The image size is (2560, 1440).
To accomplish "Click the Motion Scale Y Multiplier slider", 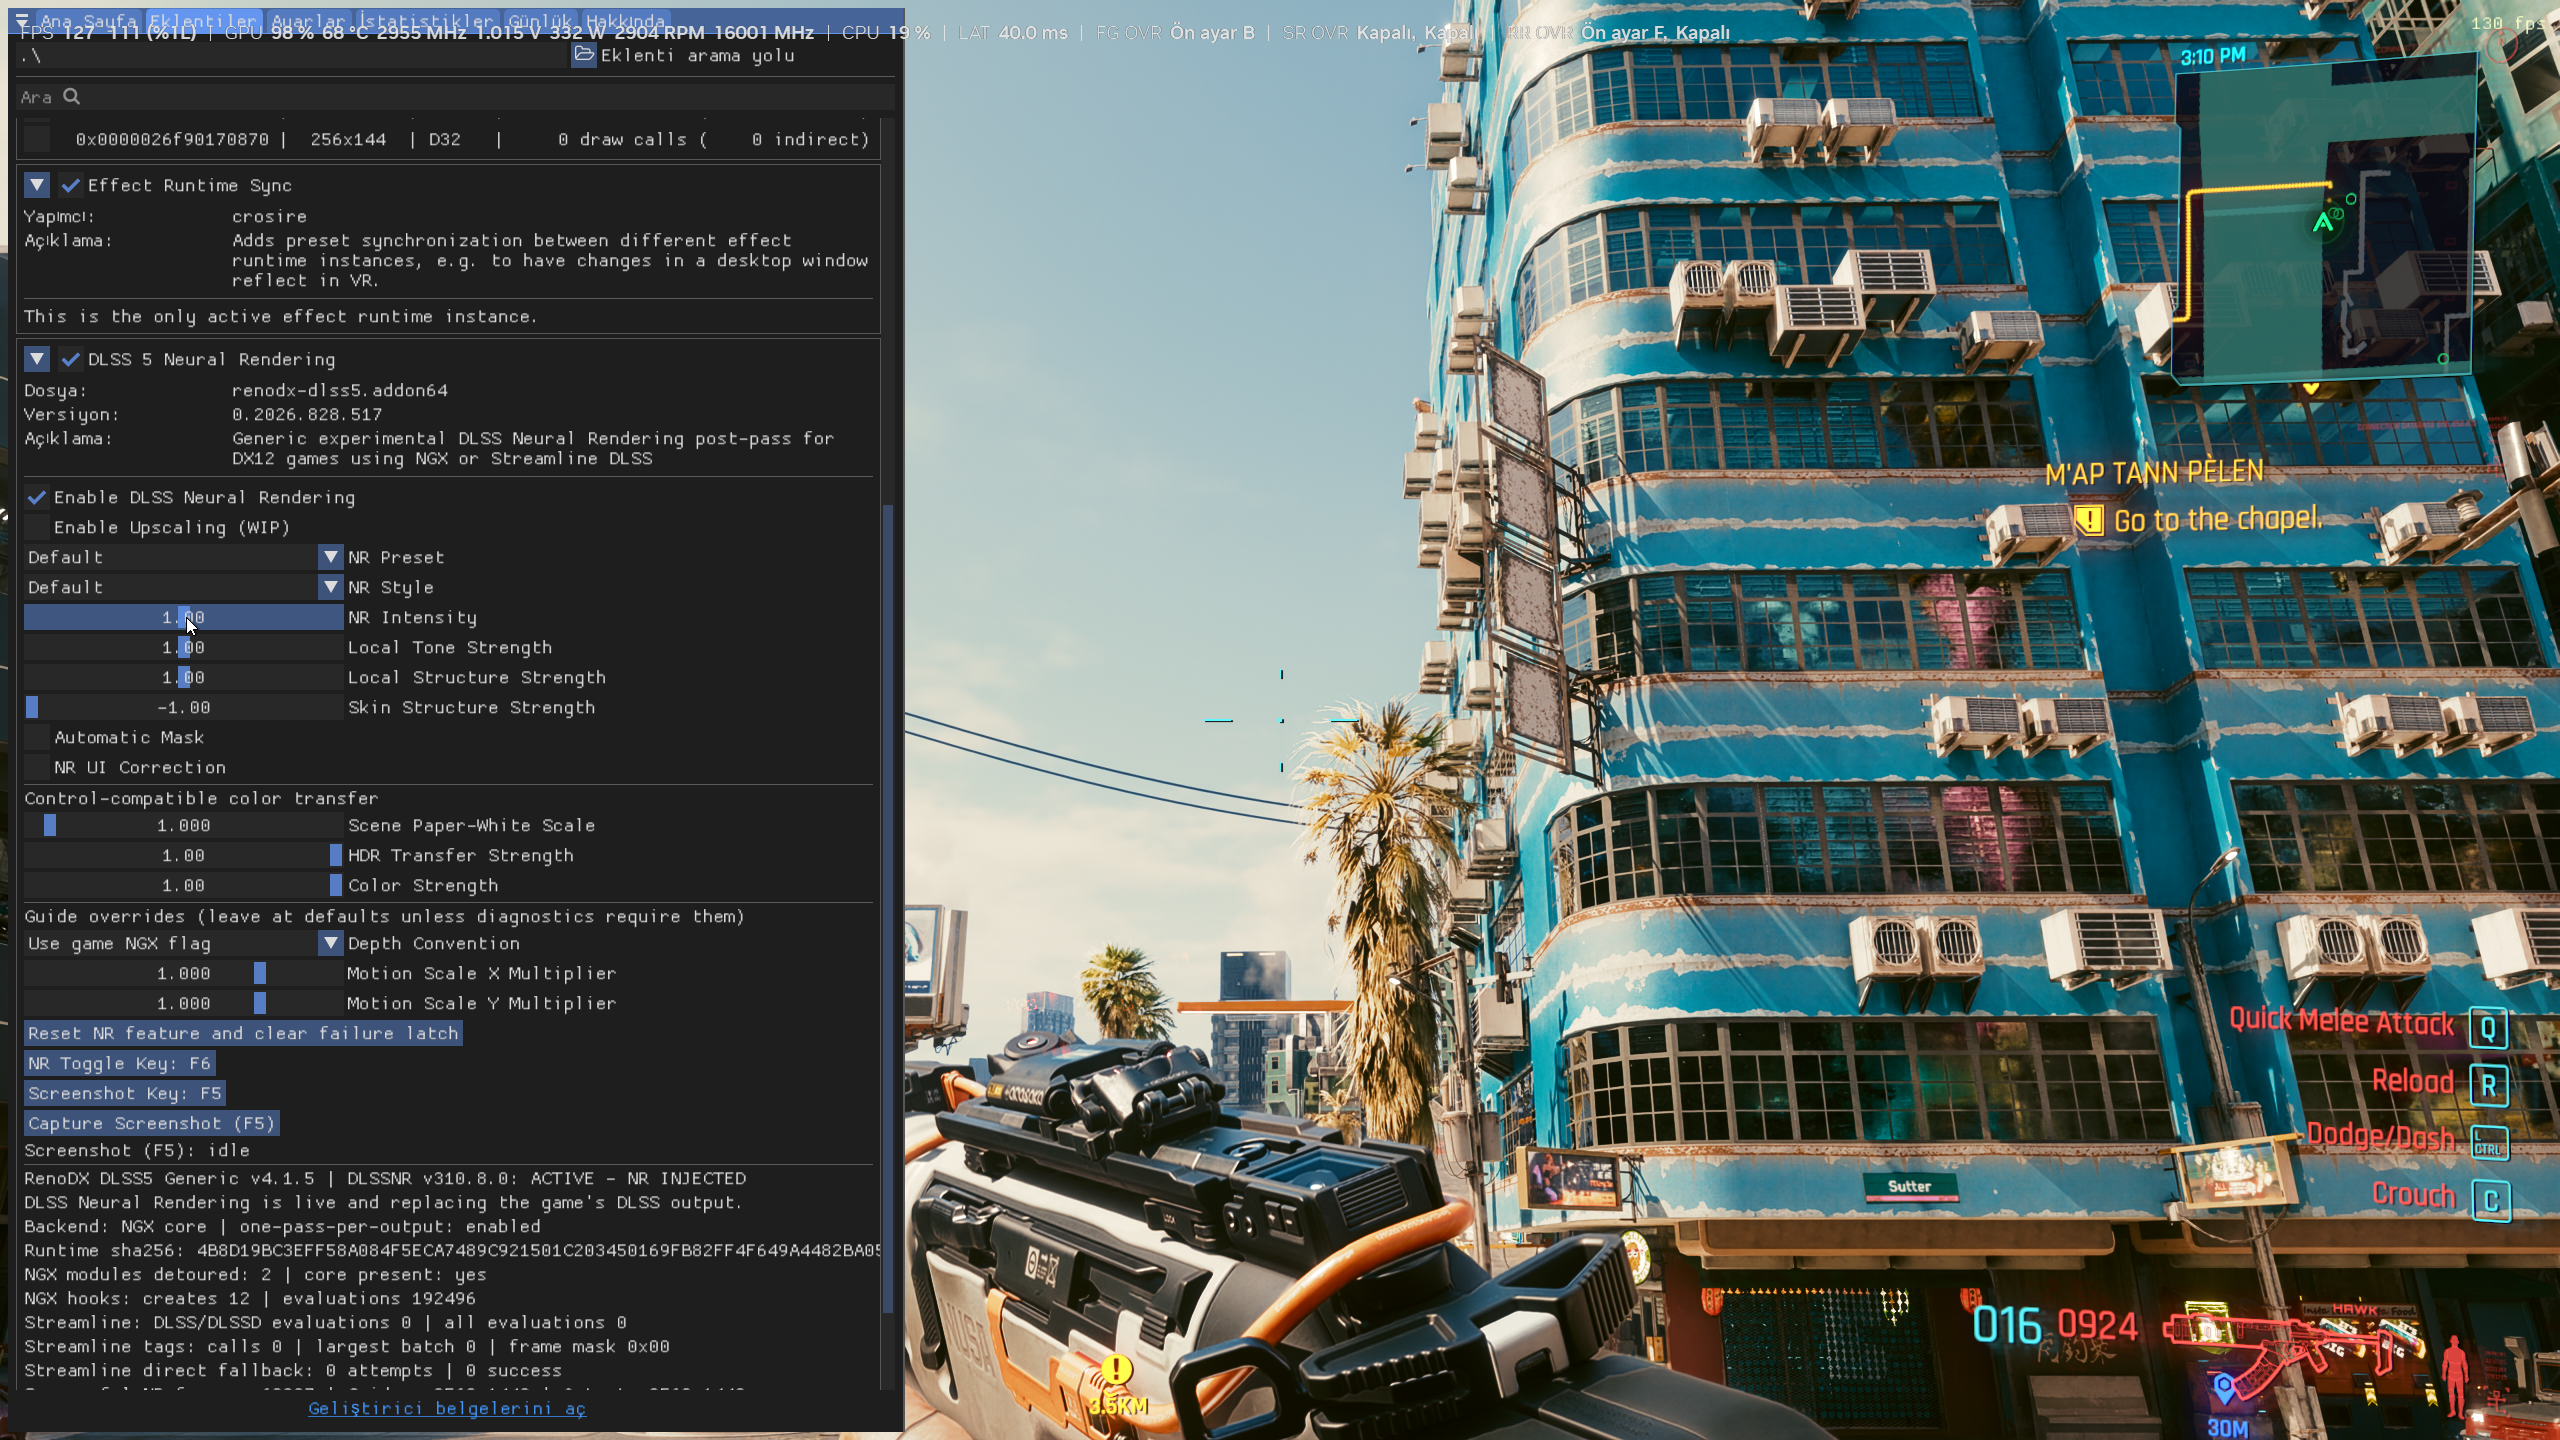I will pos(184,1003).
